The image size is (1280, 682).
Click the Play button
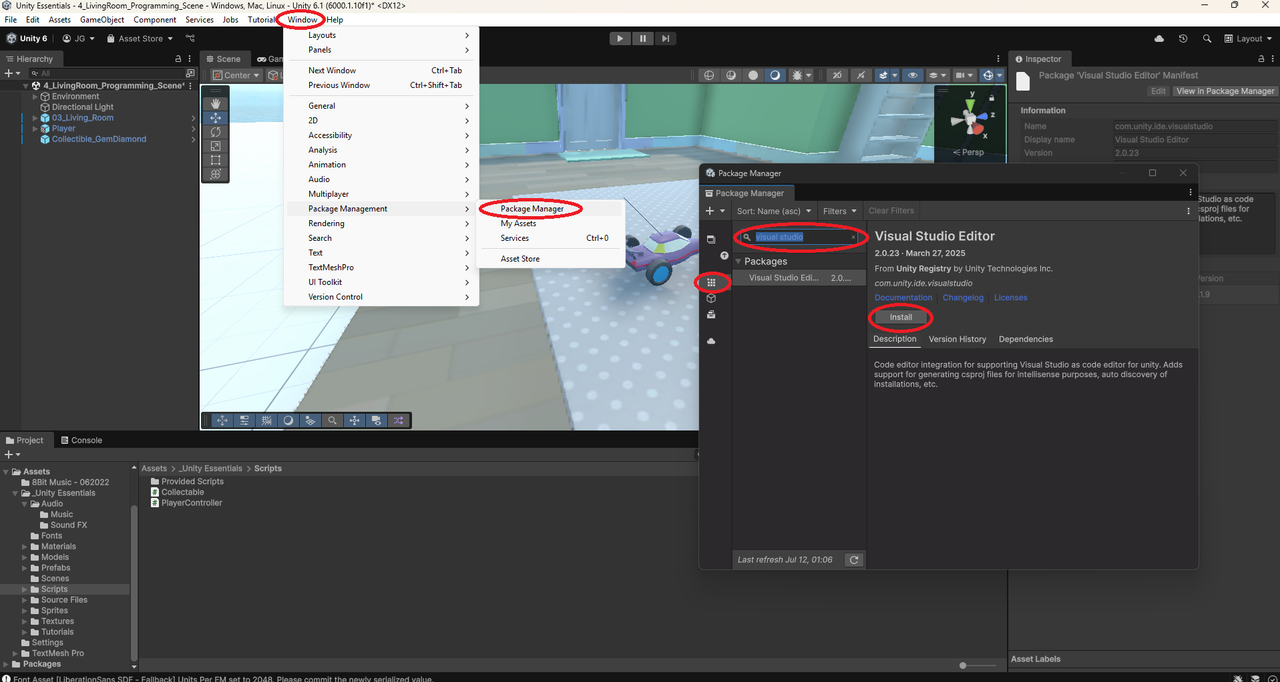(x=620, y=38)
